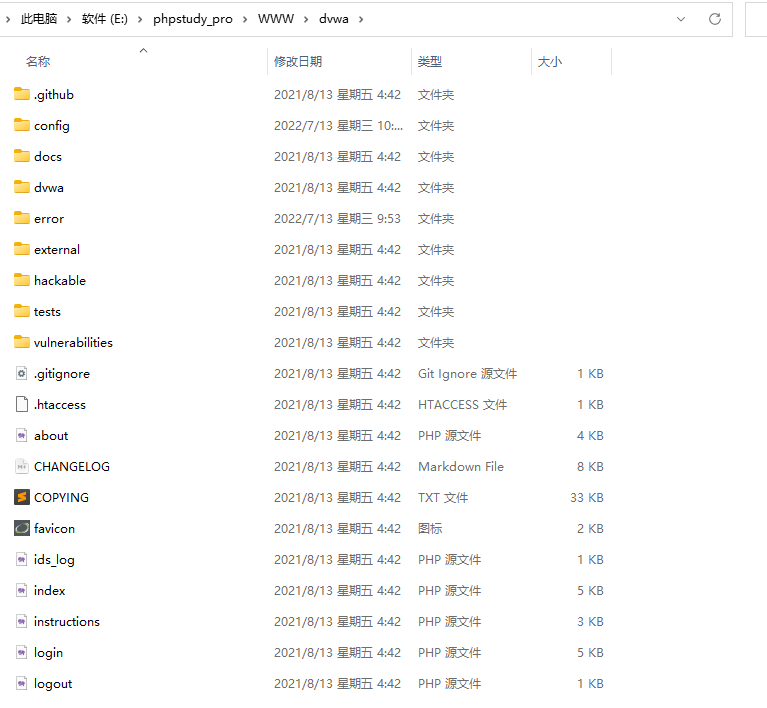Click the .gitignore file icon
The width and height of the screenshot is (767, 708).
pos(22,373)
